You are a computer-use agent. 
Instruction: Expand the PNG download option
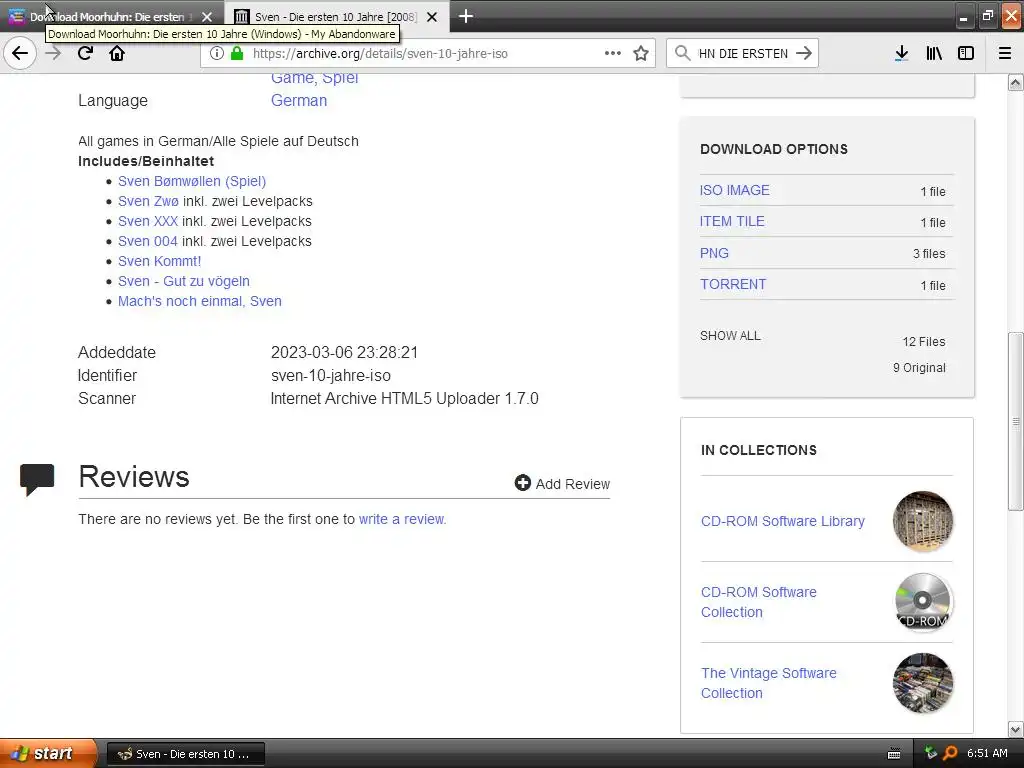point(714,253)
